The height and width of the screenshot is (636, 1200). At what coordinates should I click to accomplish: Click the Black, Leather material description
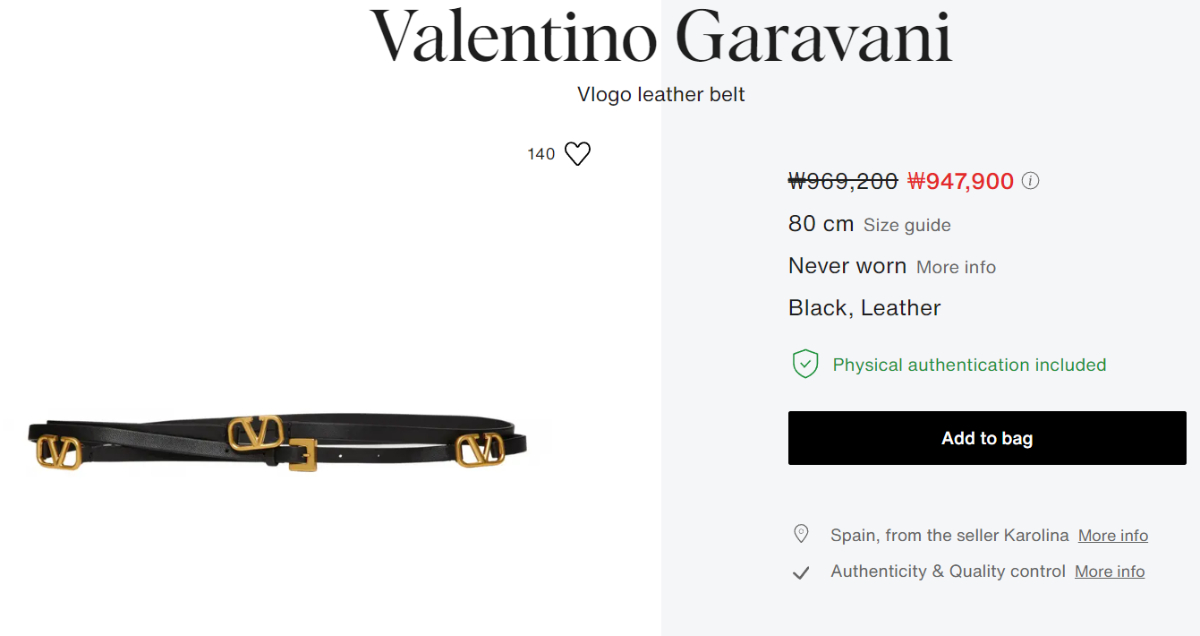click(865, 308)
